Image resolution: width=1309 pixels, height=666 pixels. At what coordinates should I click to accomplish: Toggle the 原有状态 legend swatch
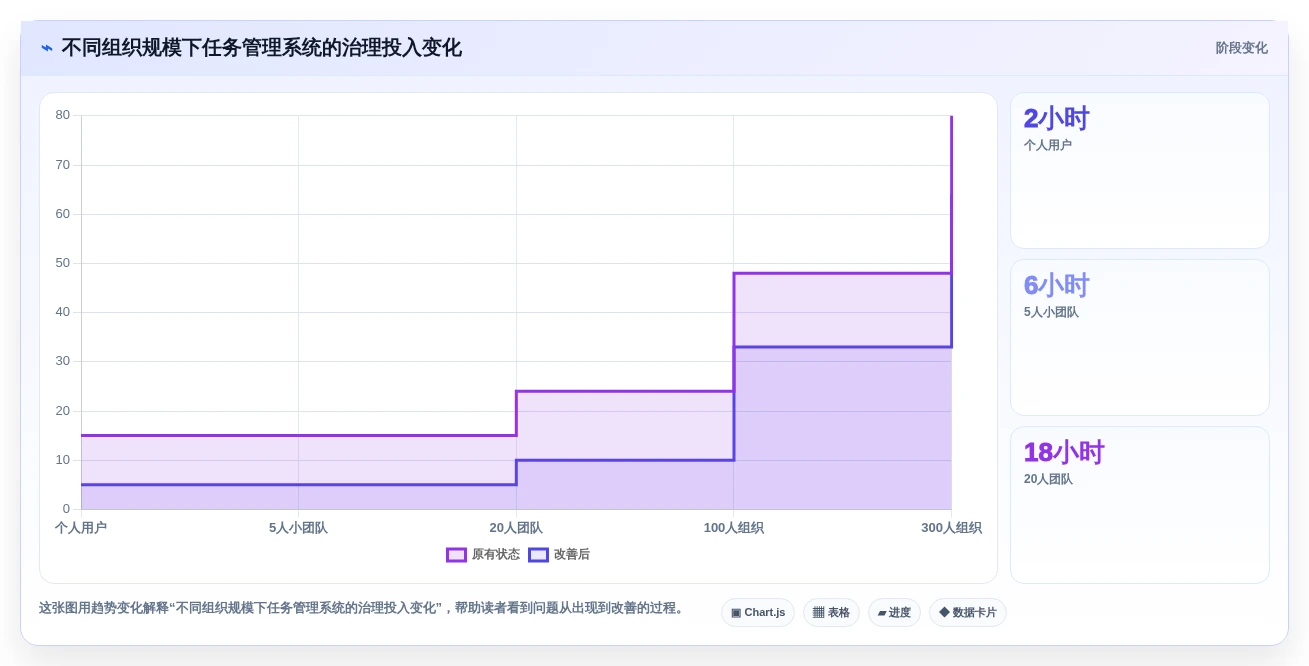(x=456, y=555)
